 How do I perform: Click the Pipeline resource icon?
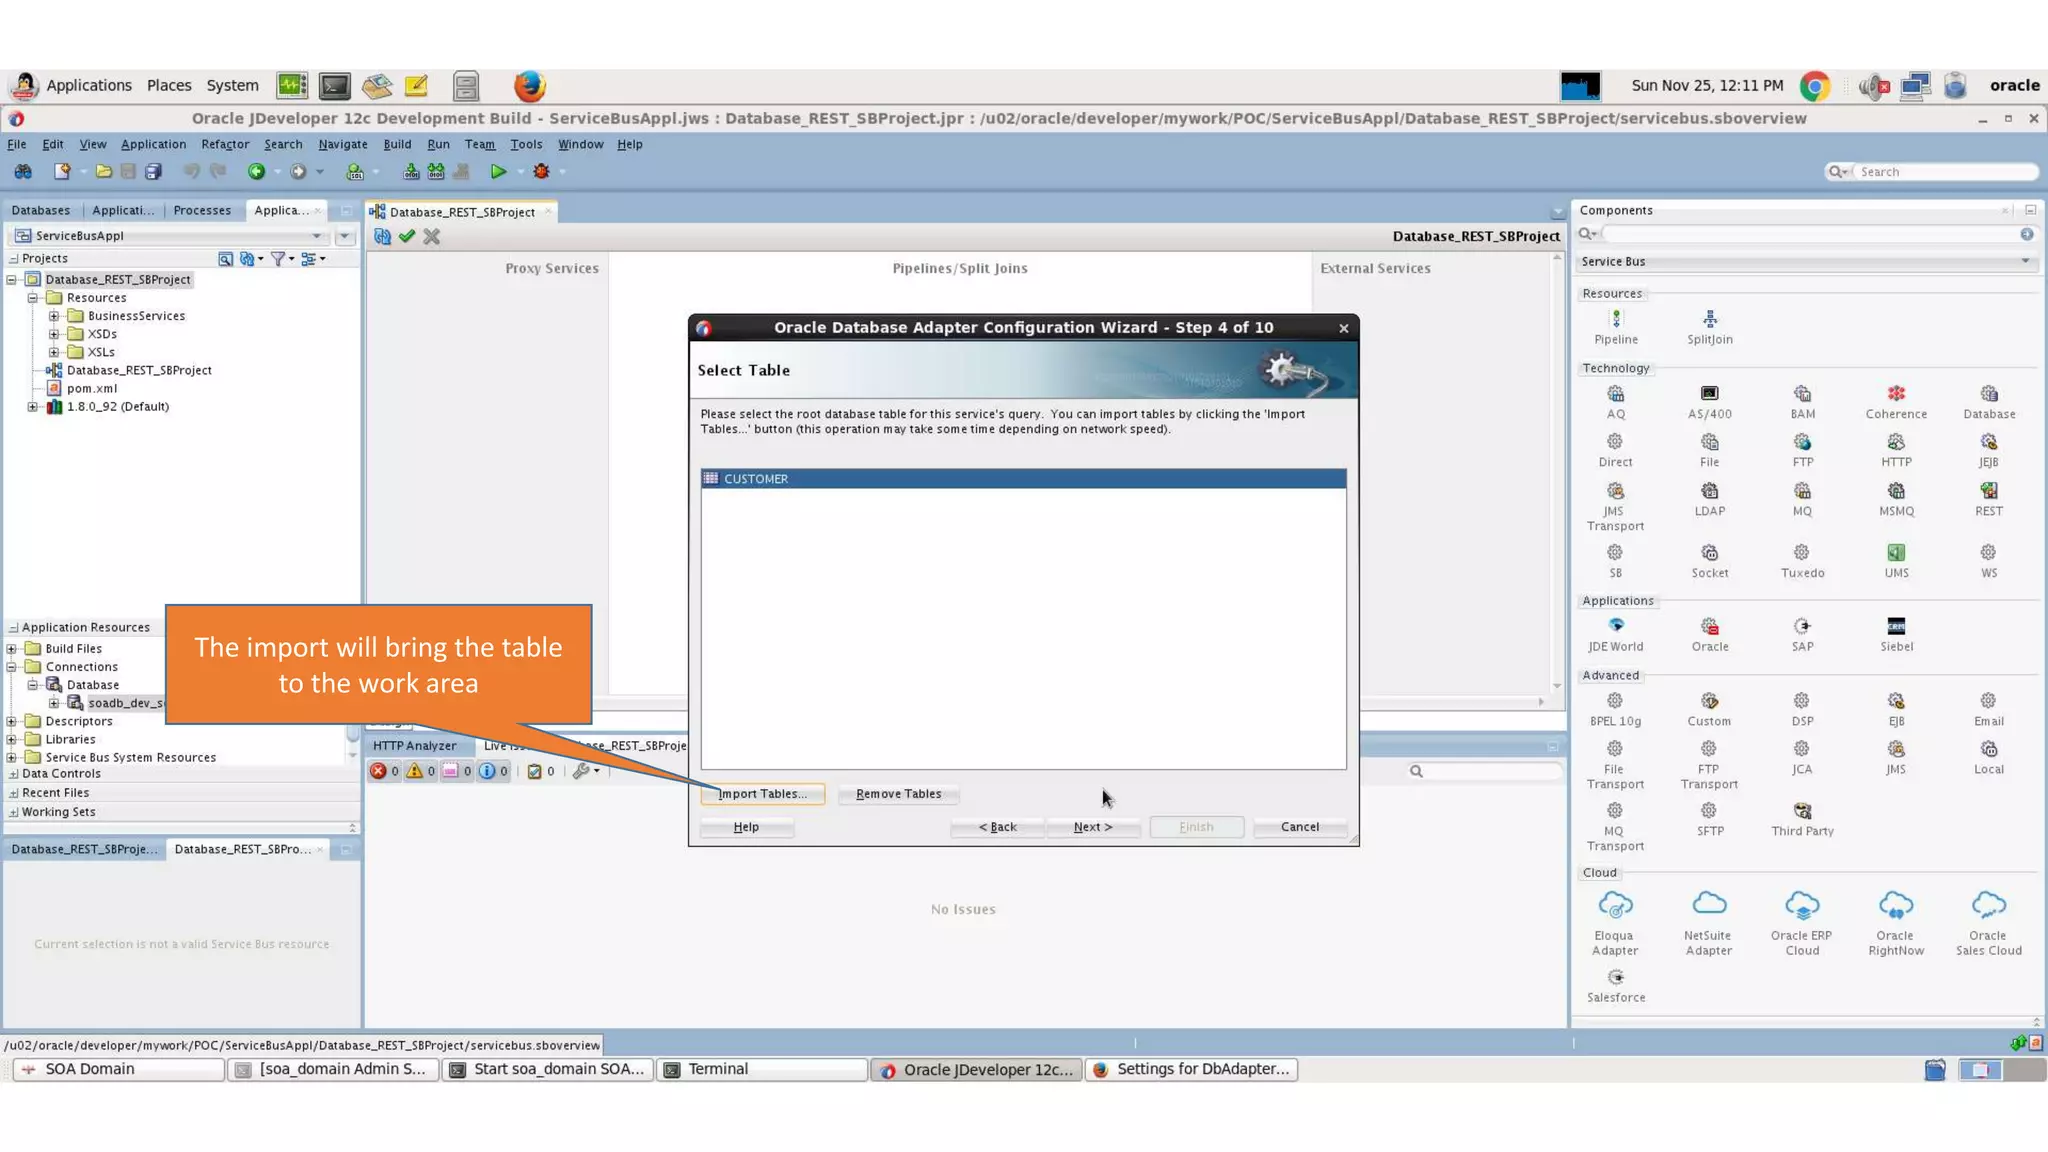1615,320
